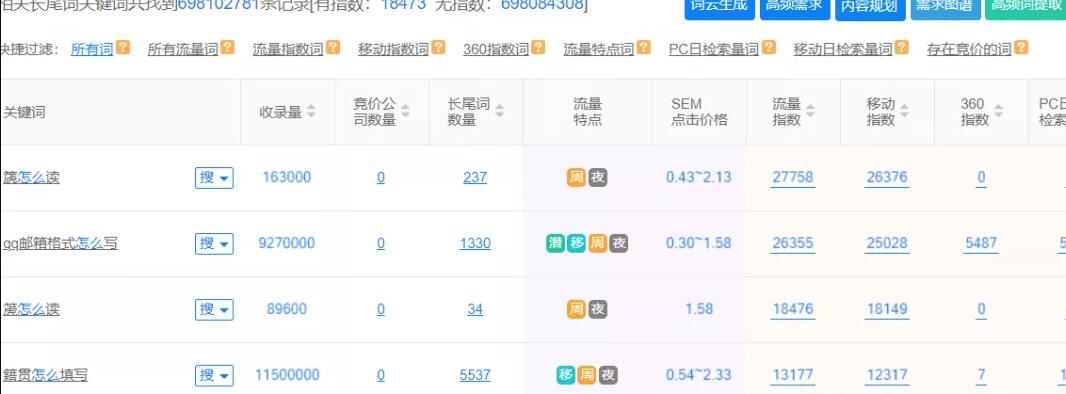Select the 存在竞价的词 quick filter
The image size is (1066, 394).
[x=969, y=49]
